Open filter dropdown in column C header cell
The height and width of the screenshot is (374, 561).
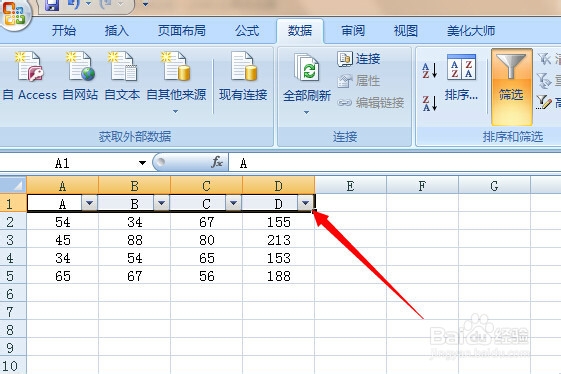(x=233, y=203)
